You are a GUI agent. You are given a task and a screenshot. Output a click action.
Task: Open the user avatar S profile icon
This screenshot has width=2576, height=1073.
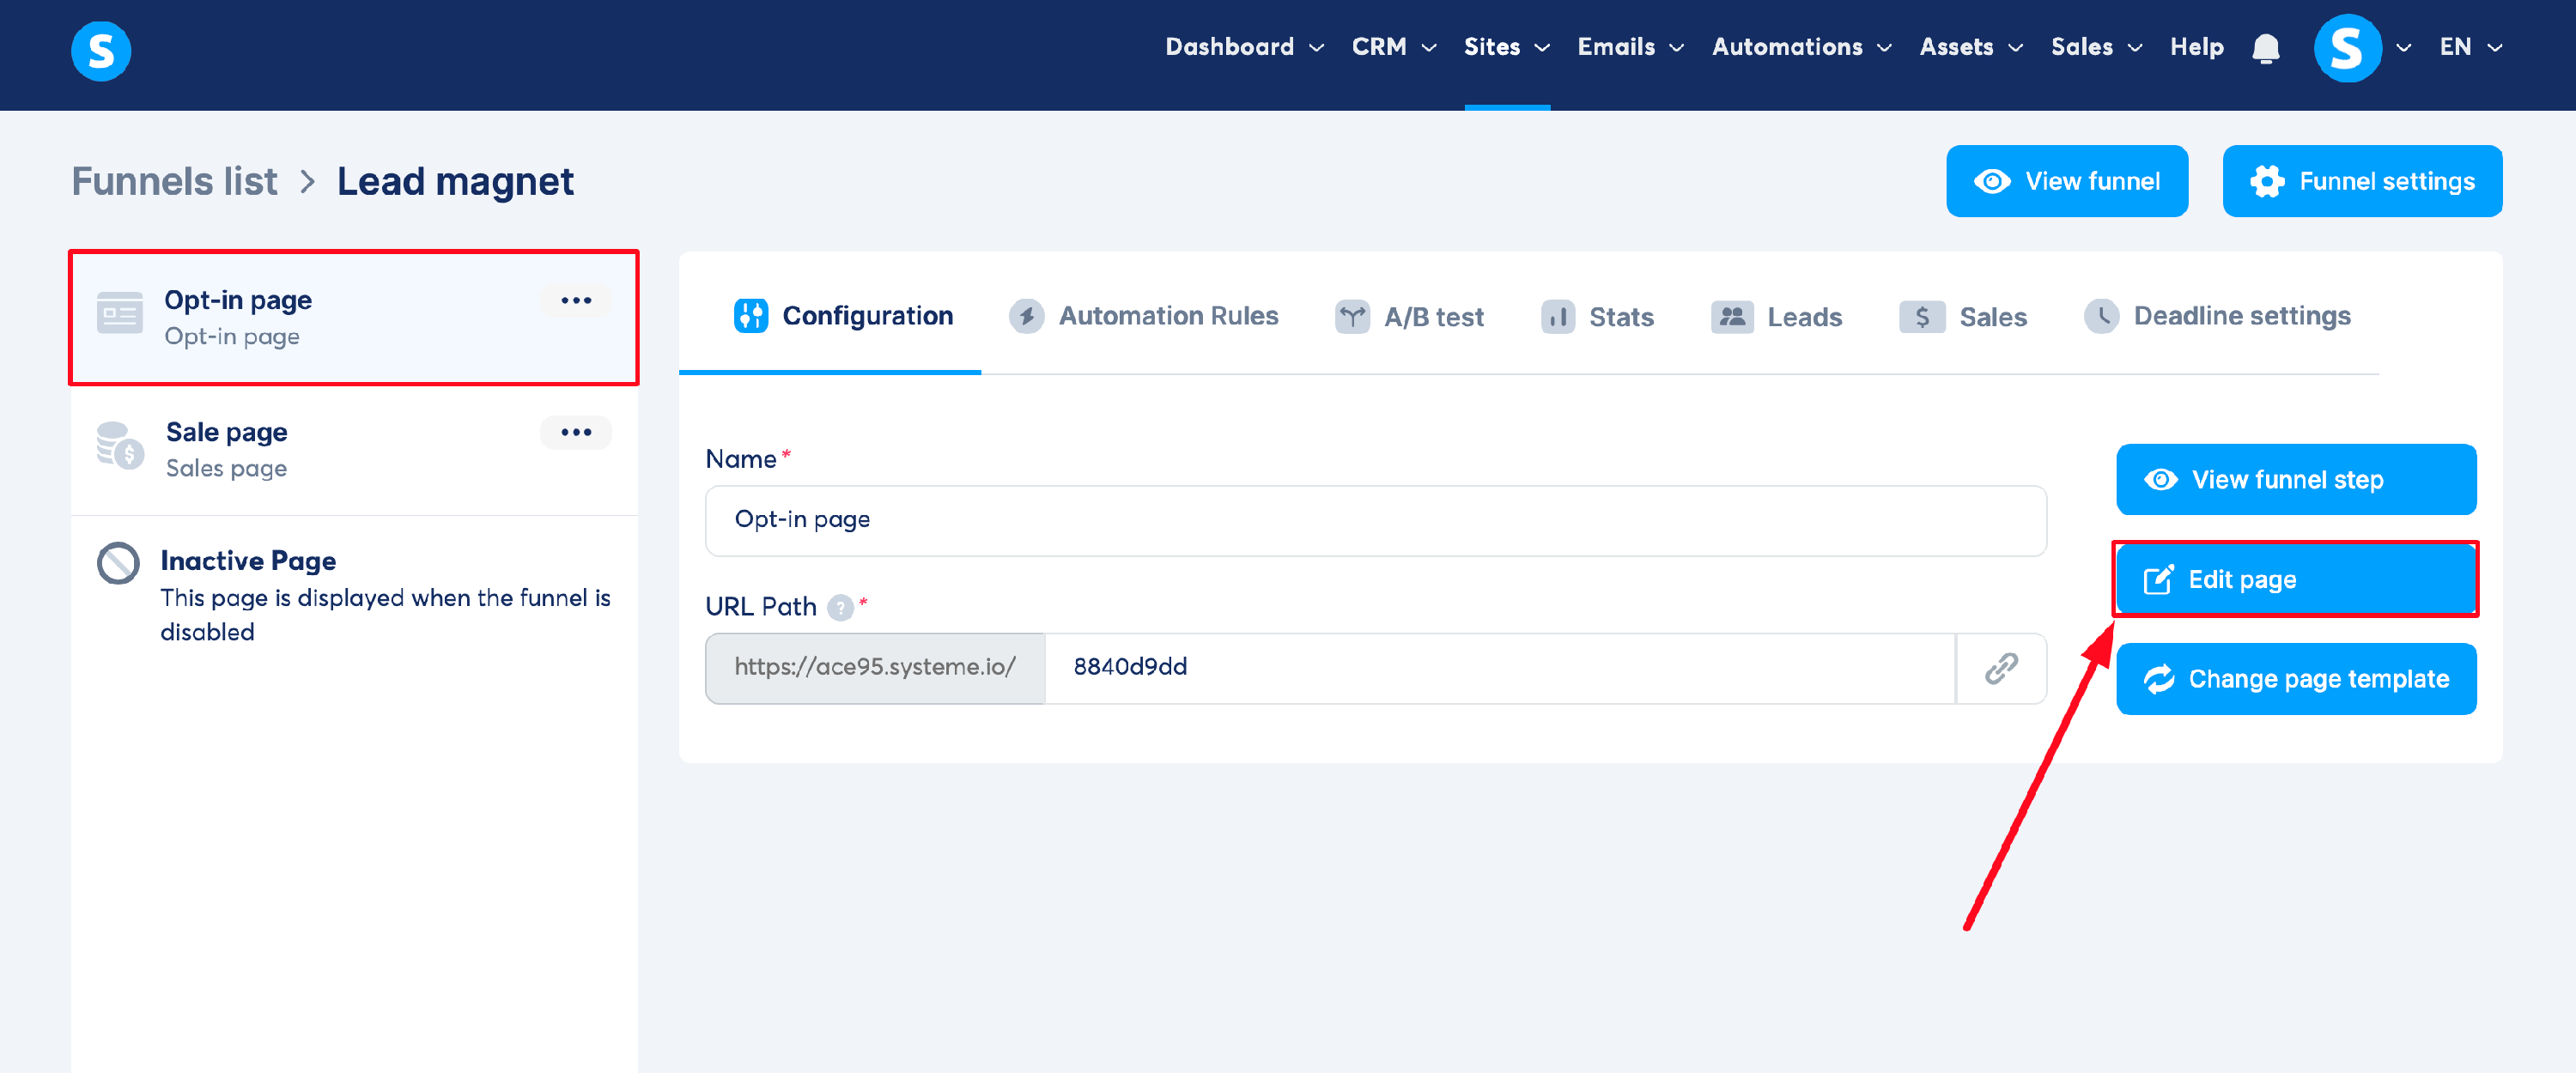(x=2346, y=48)
